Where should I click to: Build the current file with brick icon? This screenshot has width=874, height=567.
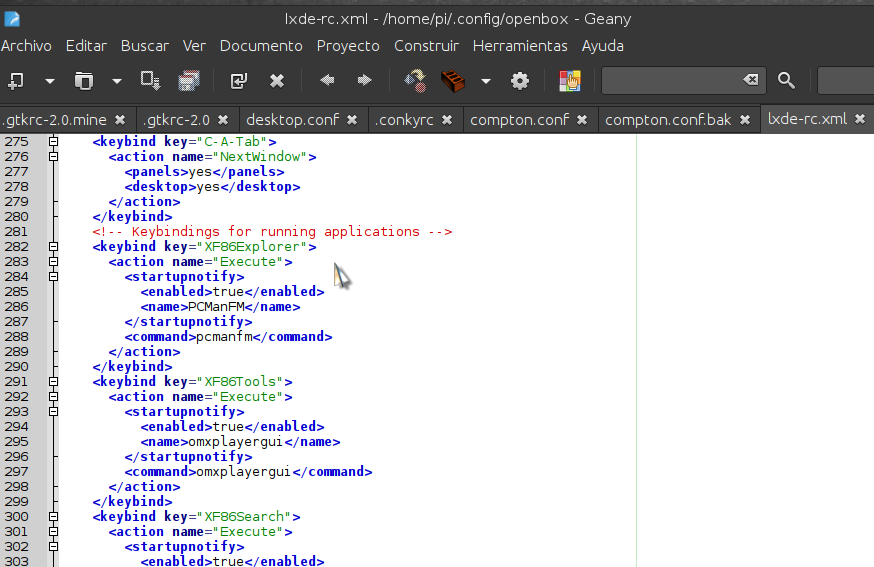(453, 81)
